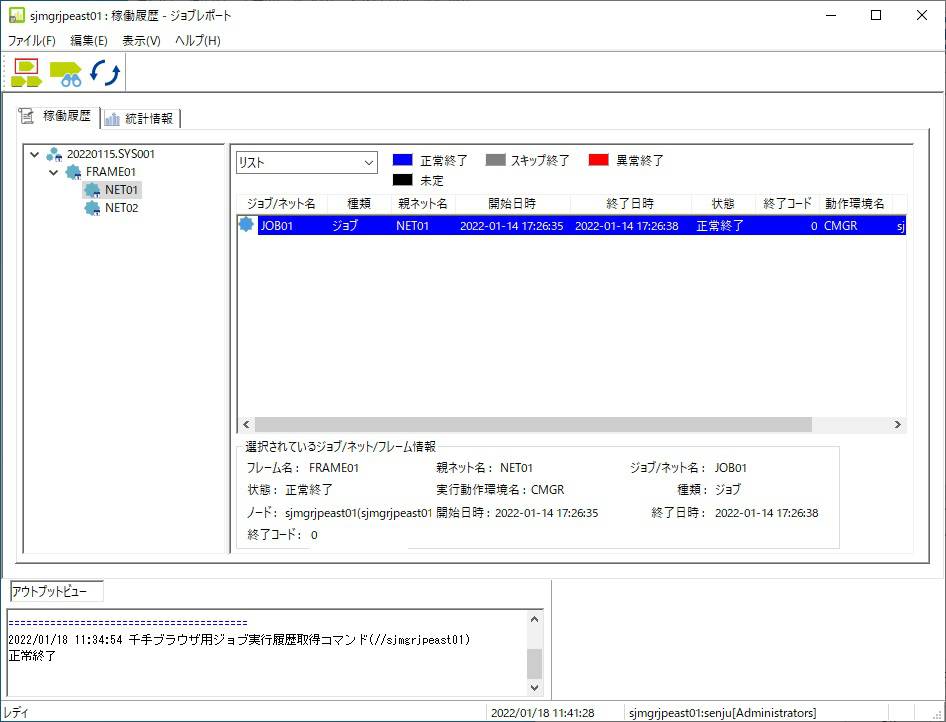The image size is (946, 722).
Task: Sort by ジョブ/ネット名 column header
Action: 282,204
